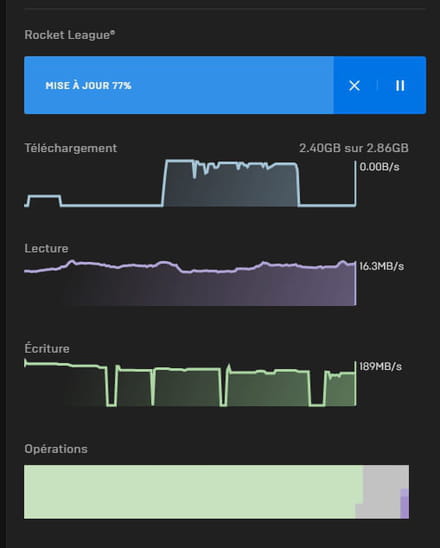
Task: Pause the Rocket League update
Action: tap(400, 85)
